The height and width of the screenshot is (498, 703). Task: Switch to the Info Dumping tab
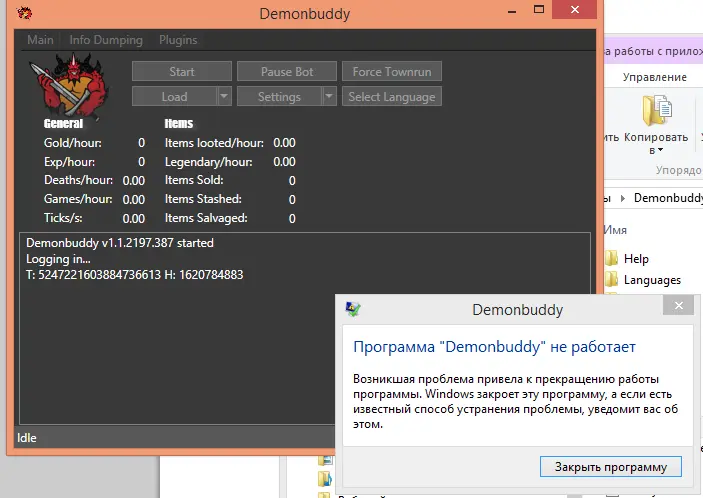106,40
